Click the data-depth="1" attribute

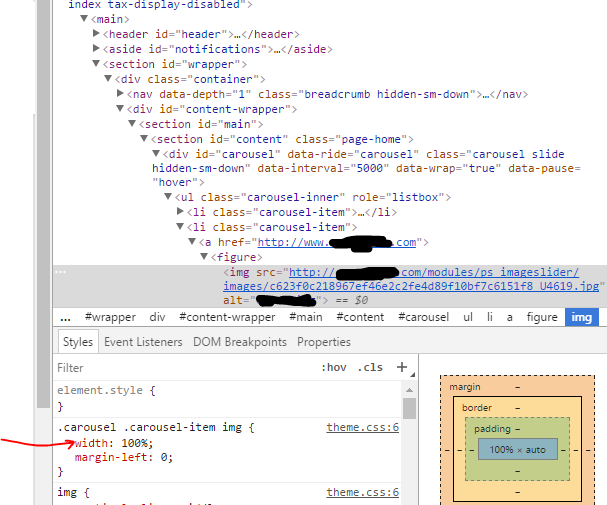click(205, 94)
